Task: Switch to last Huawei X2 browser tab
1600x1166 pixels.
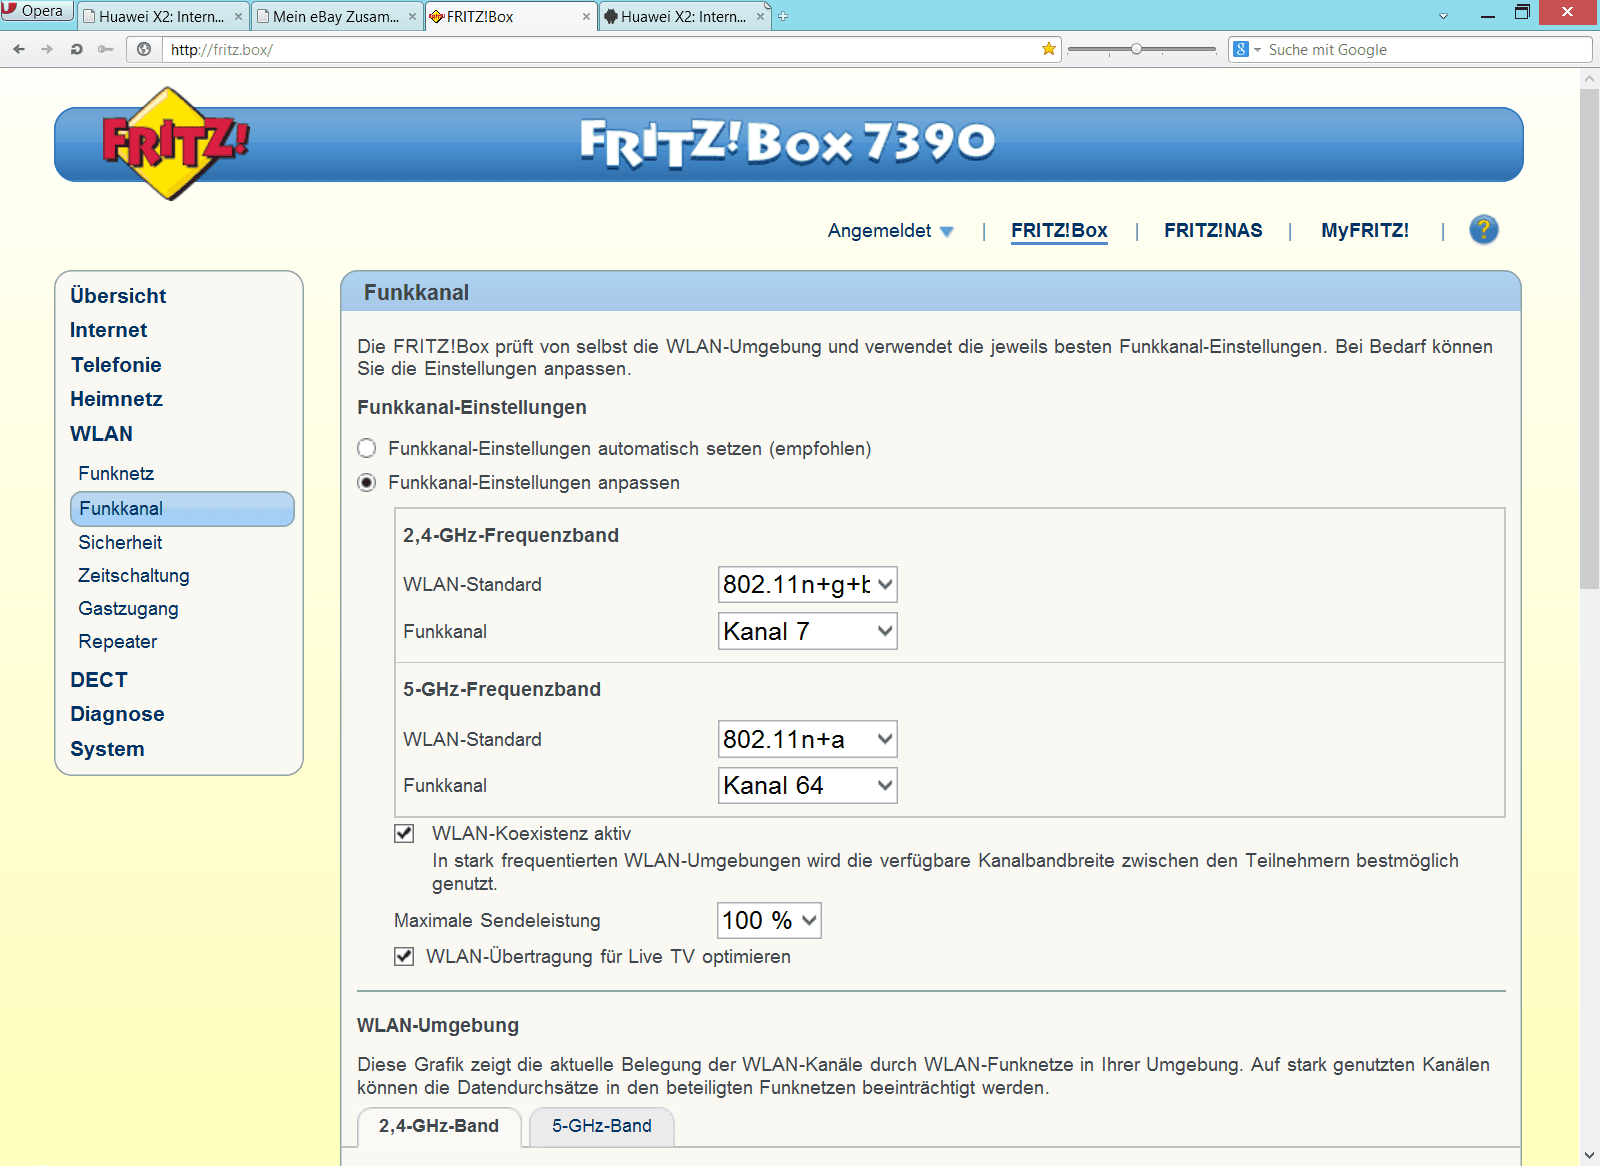Action: pyautogui.click(x=684, y=16)
